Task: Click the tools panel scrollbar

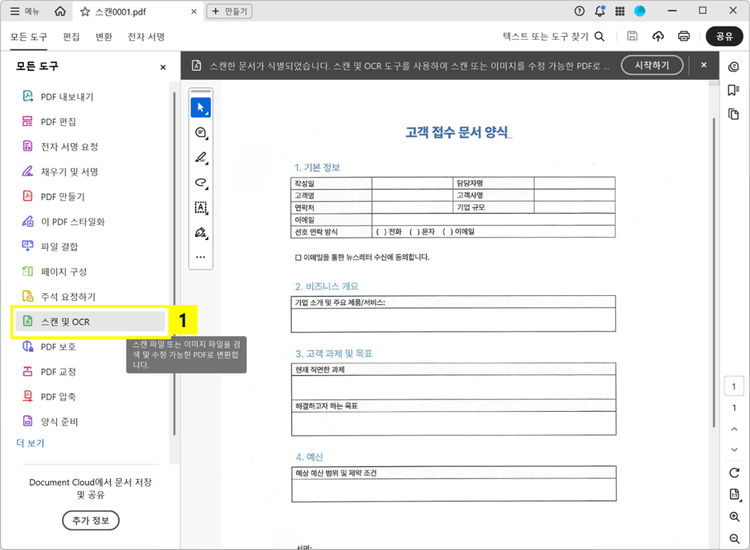Action: [175, 263]
